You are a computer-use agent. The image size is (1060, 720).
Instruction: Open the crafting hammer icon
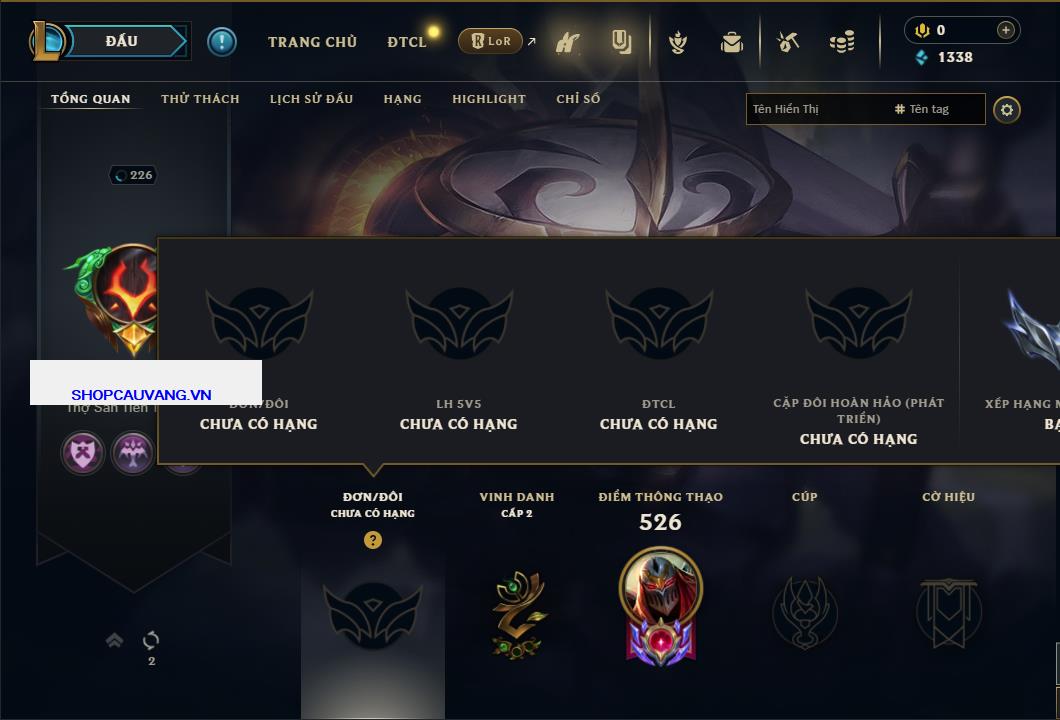coord(788,42)
